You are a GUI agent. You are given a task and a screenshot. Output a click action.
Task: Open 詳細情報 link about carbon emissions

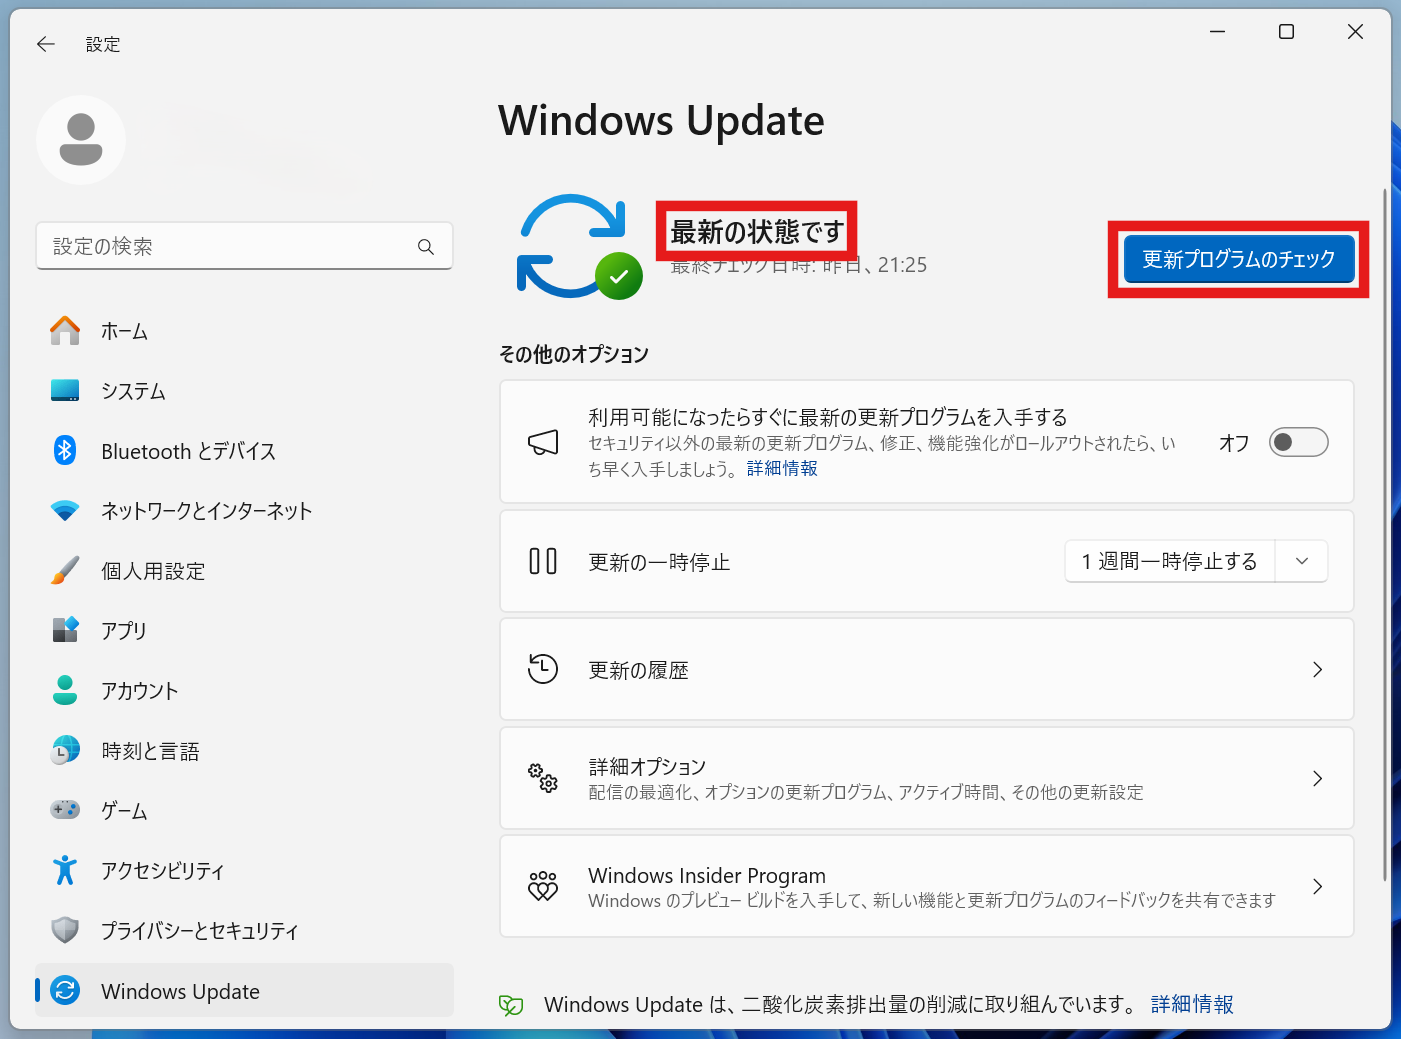pos(1192,1004)
